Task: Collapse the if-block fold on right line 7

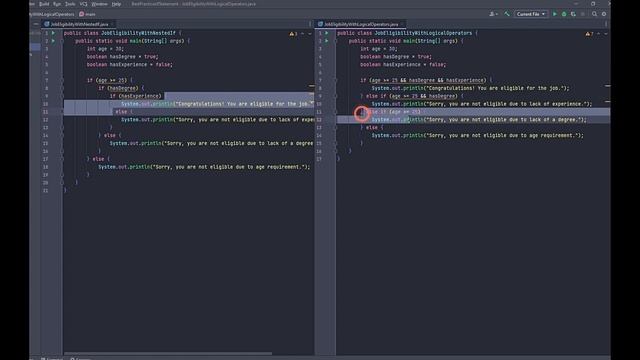Action: coord(335,80)
